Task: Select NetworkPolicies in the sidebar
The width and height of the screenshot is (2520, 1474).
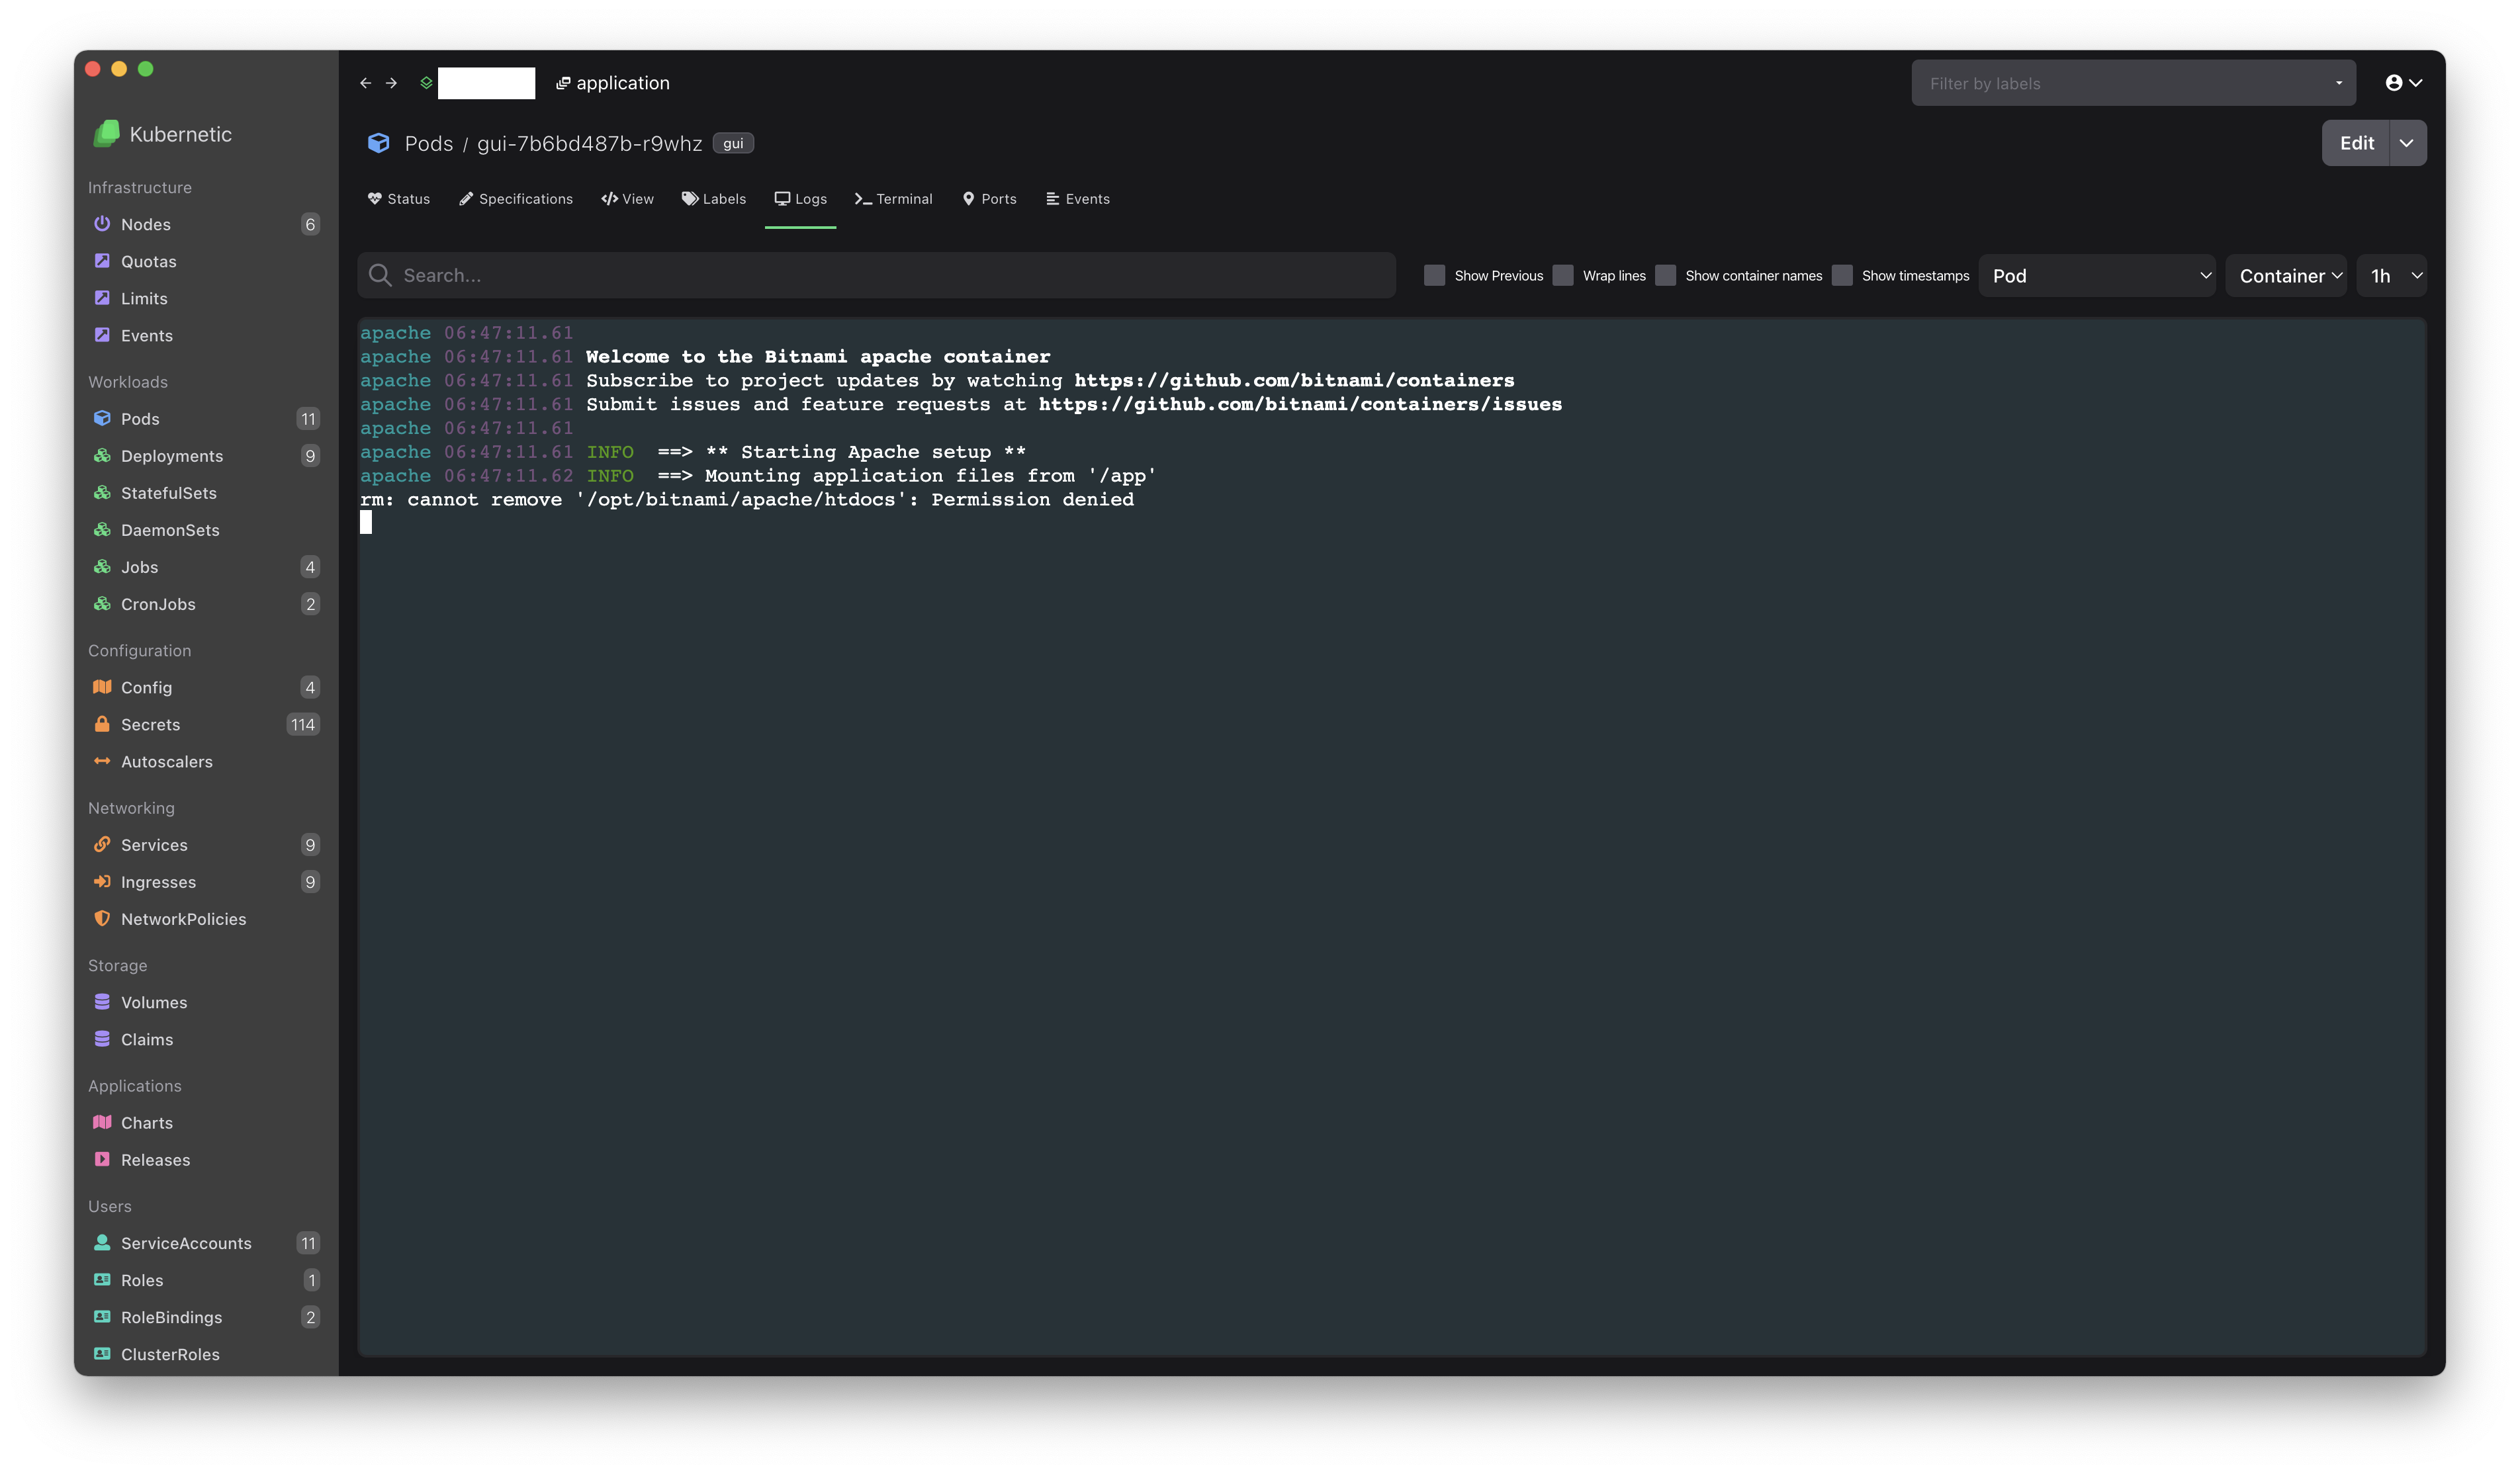Action: coord(184,918)
